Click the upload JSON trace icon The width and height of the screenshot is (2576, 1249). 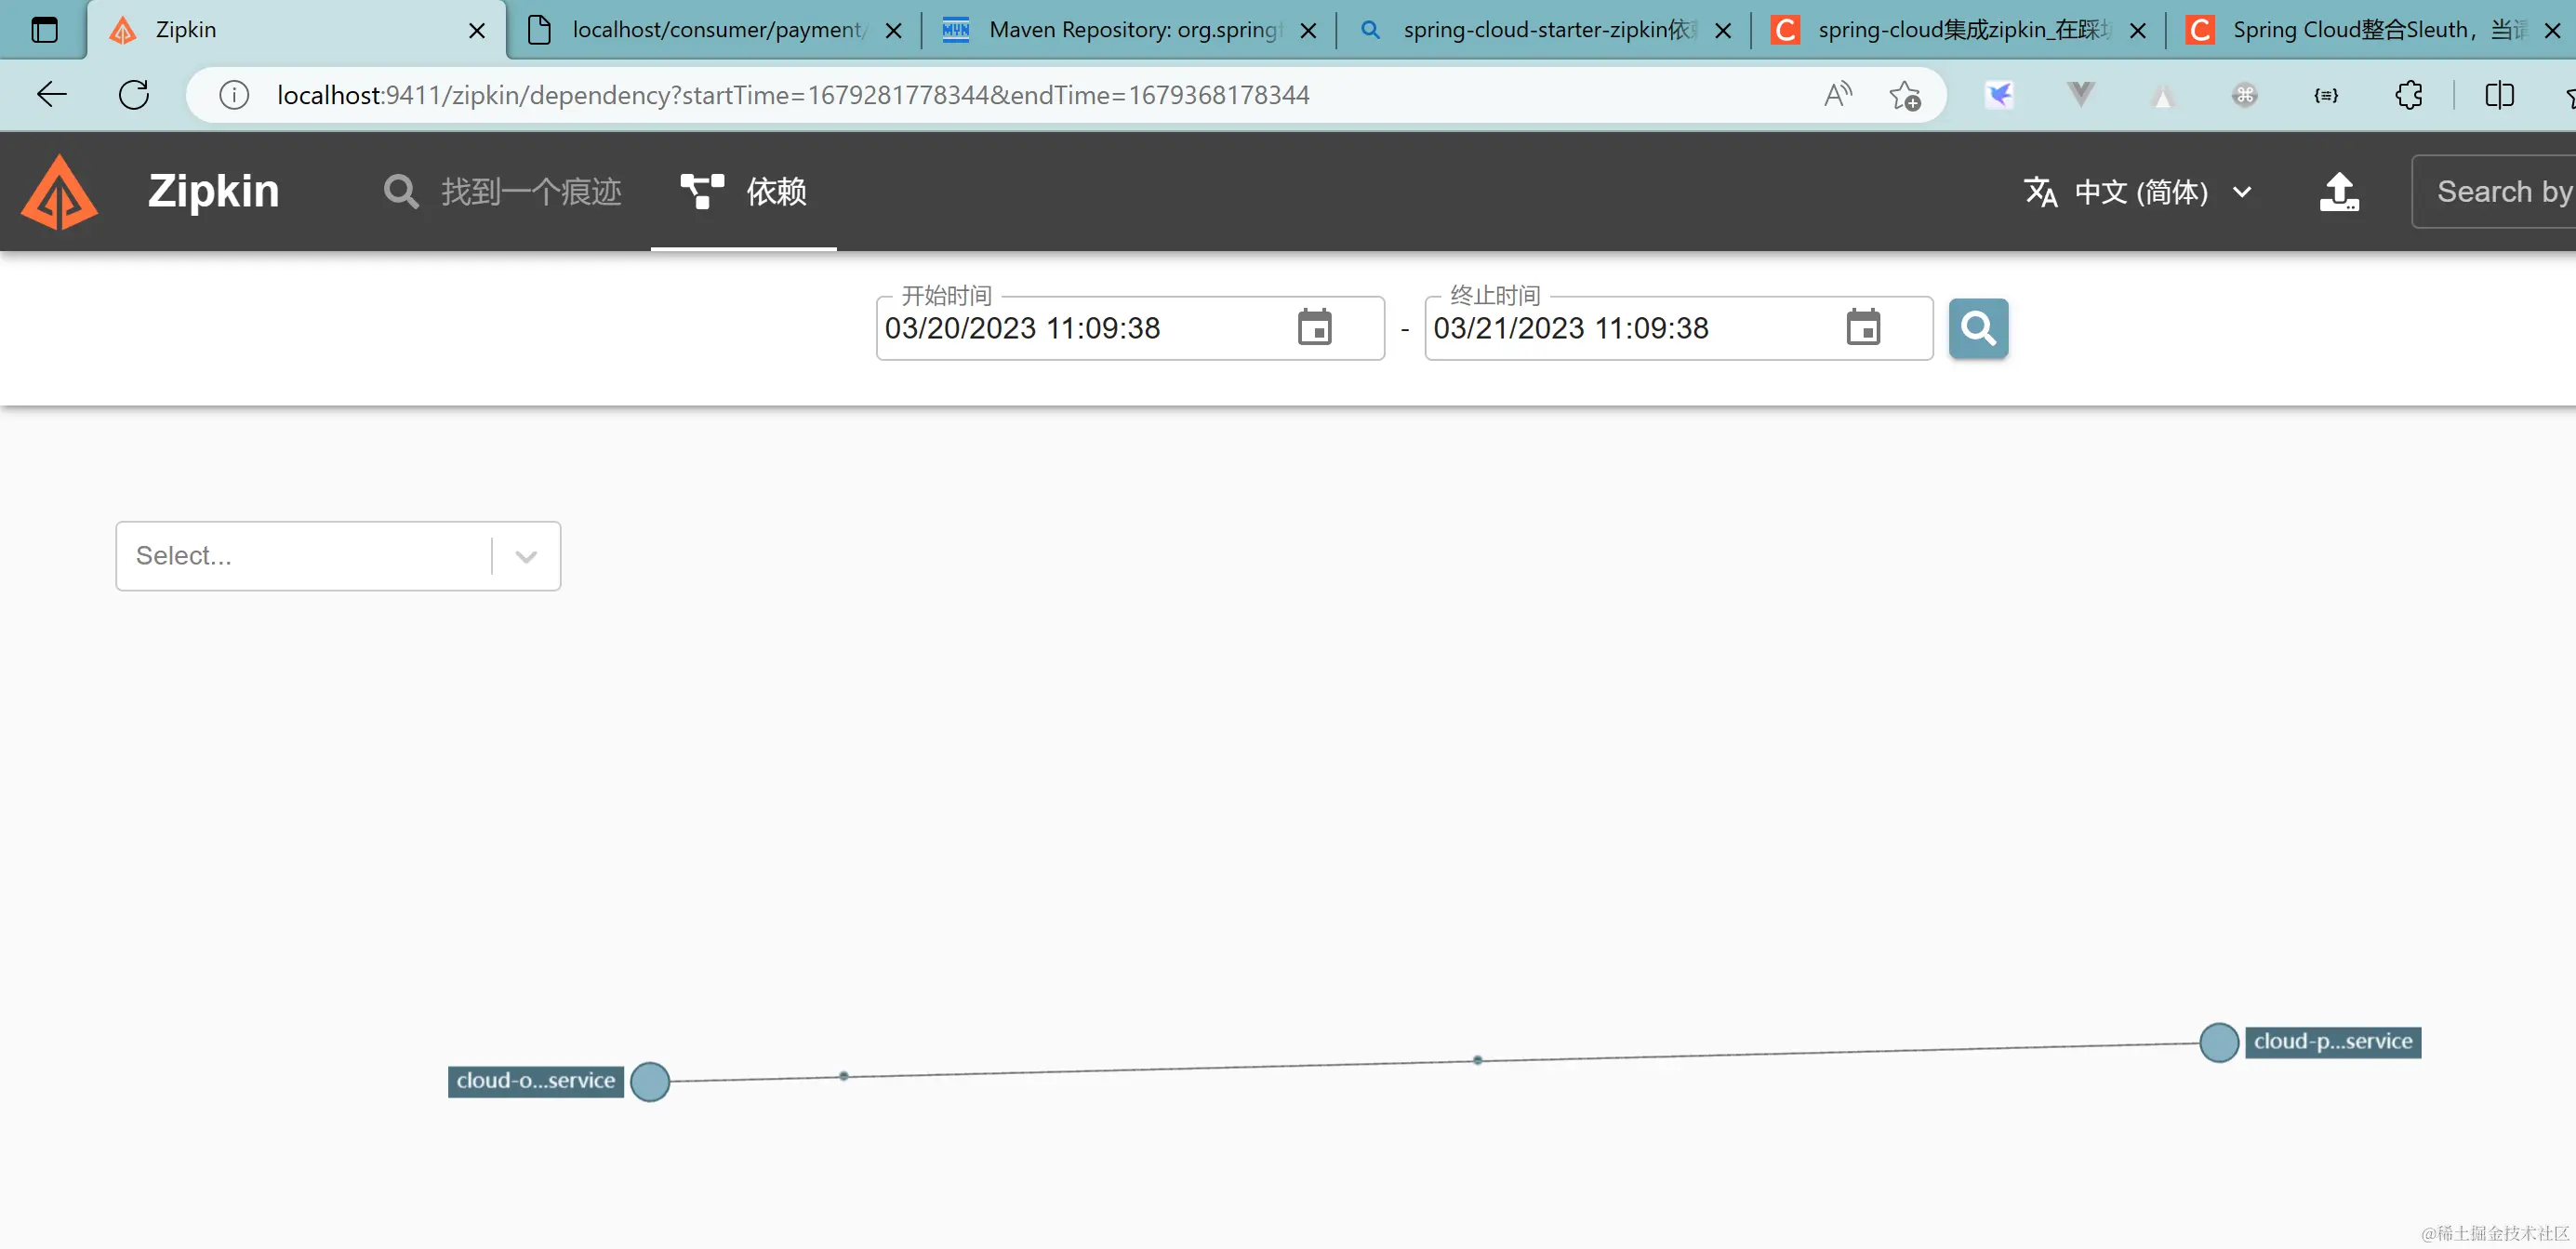2338,192
